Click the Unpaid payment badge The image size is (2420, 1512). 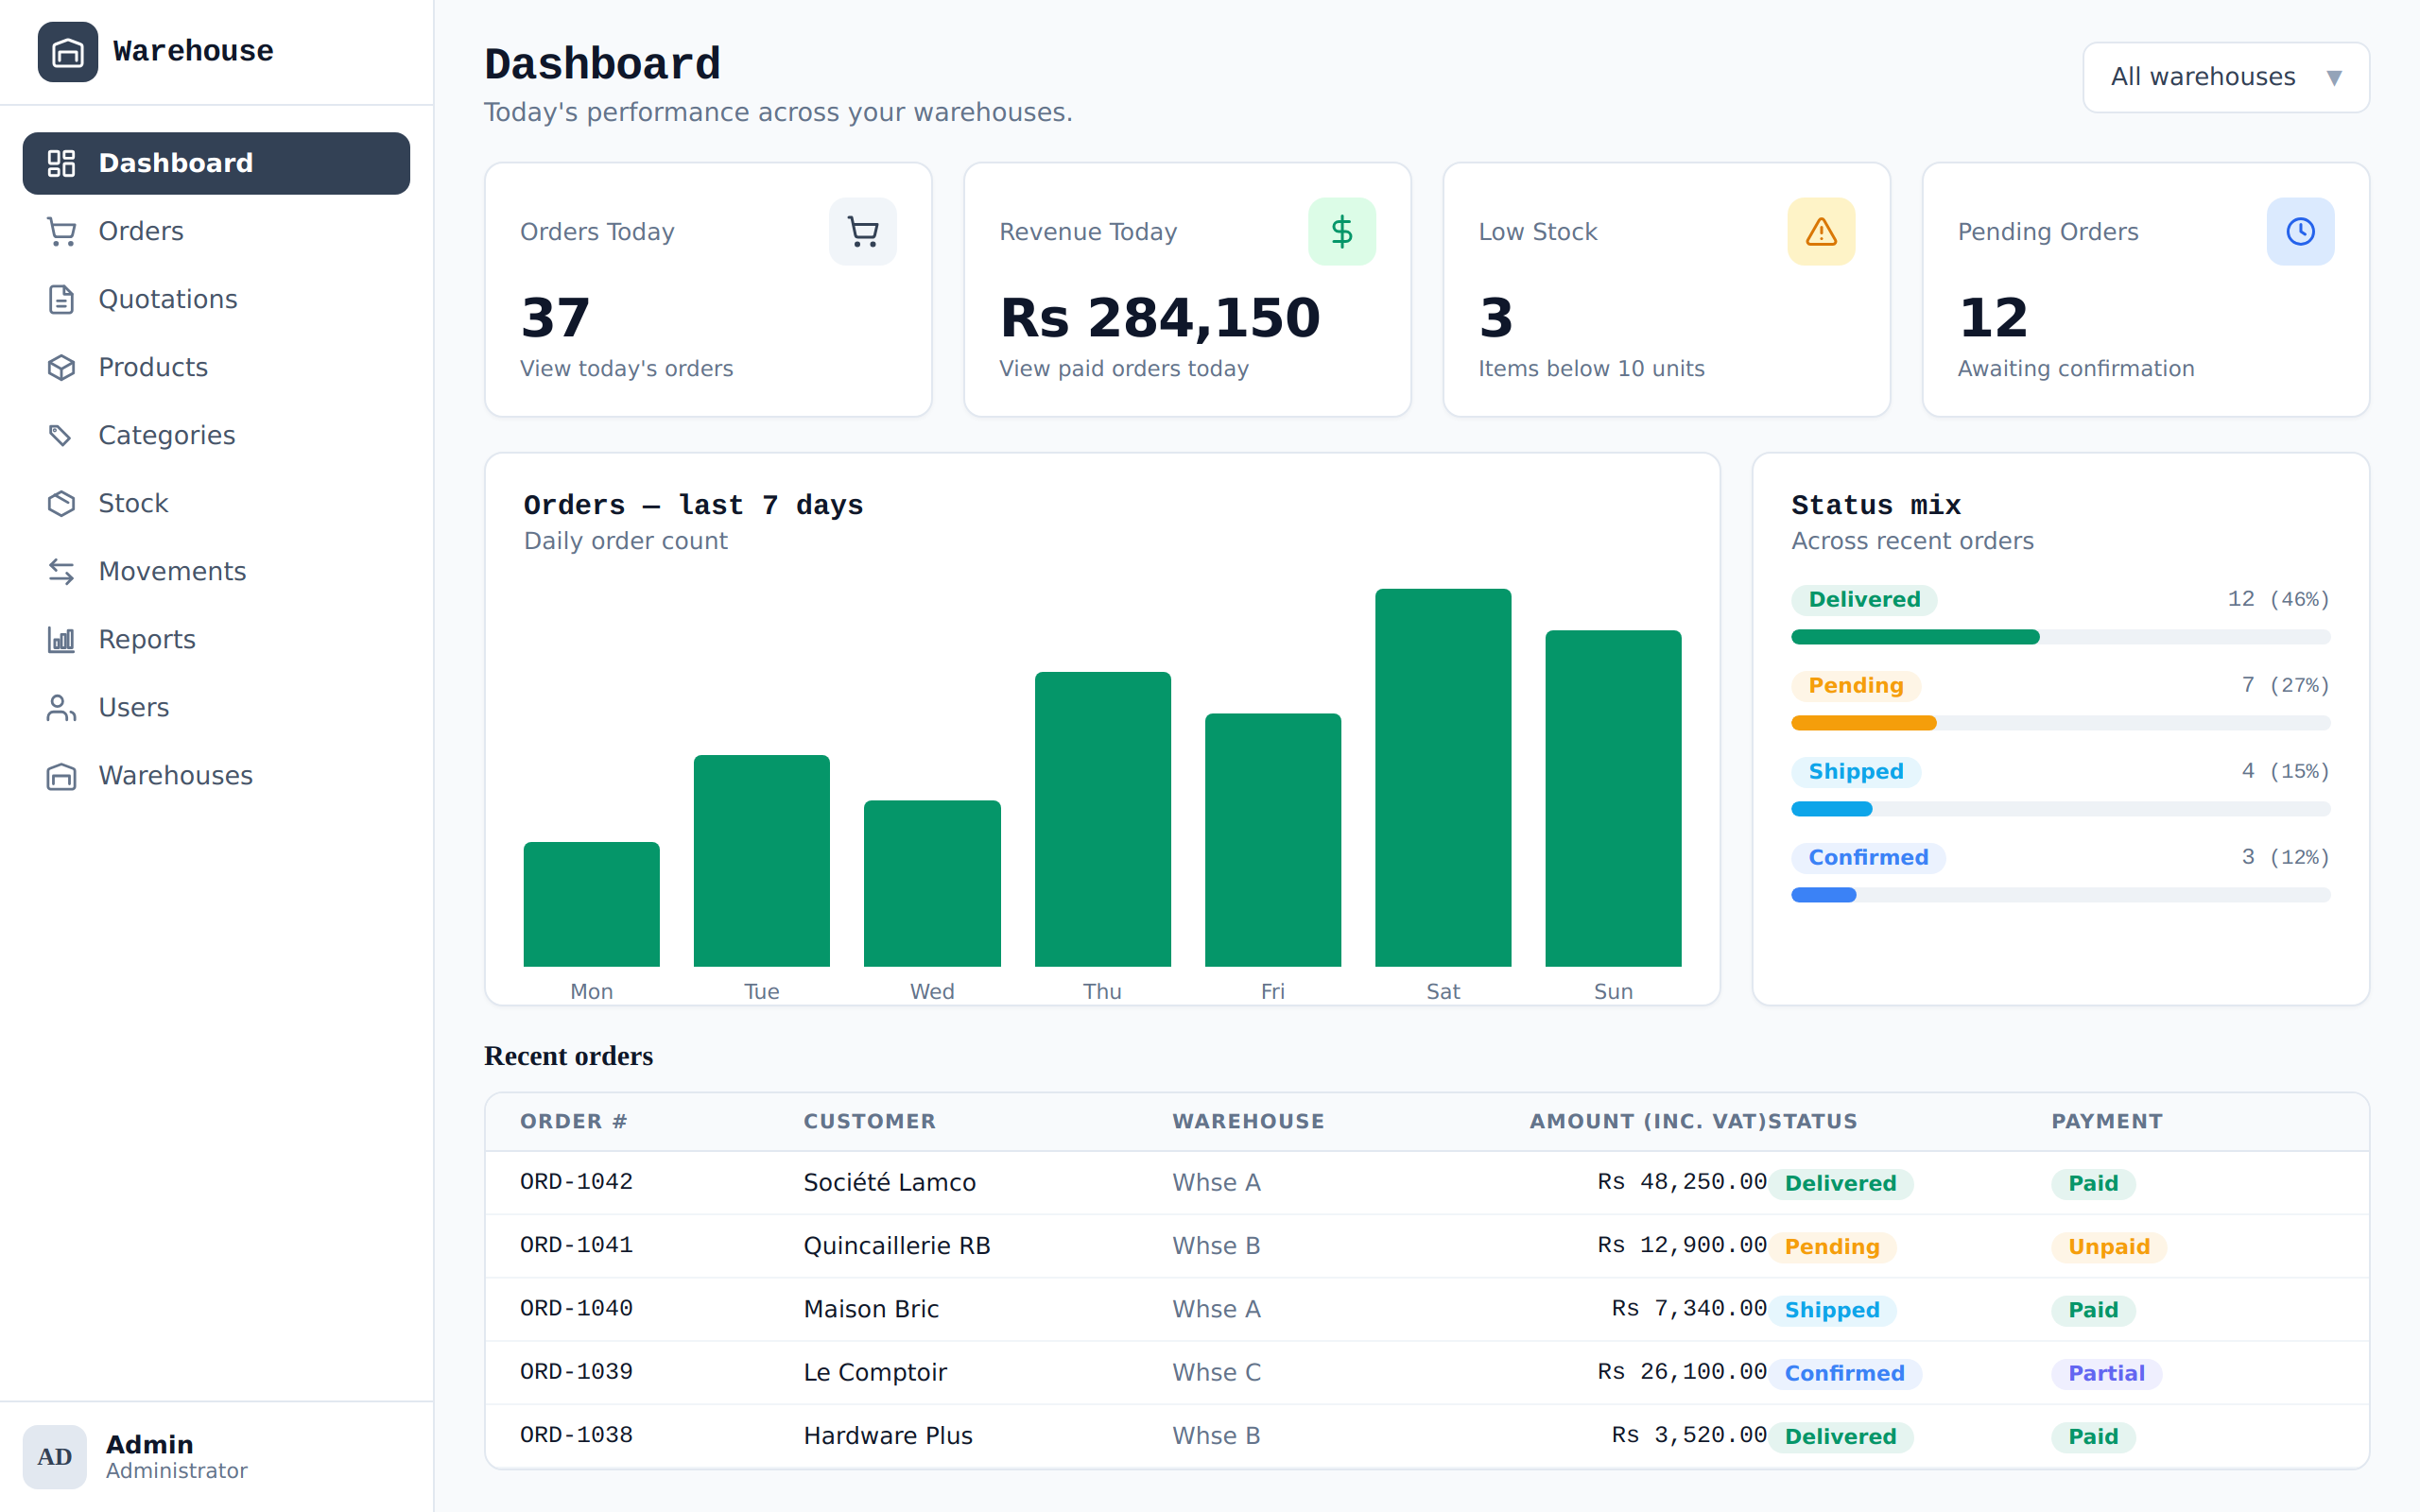click(2109, 1247)
